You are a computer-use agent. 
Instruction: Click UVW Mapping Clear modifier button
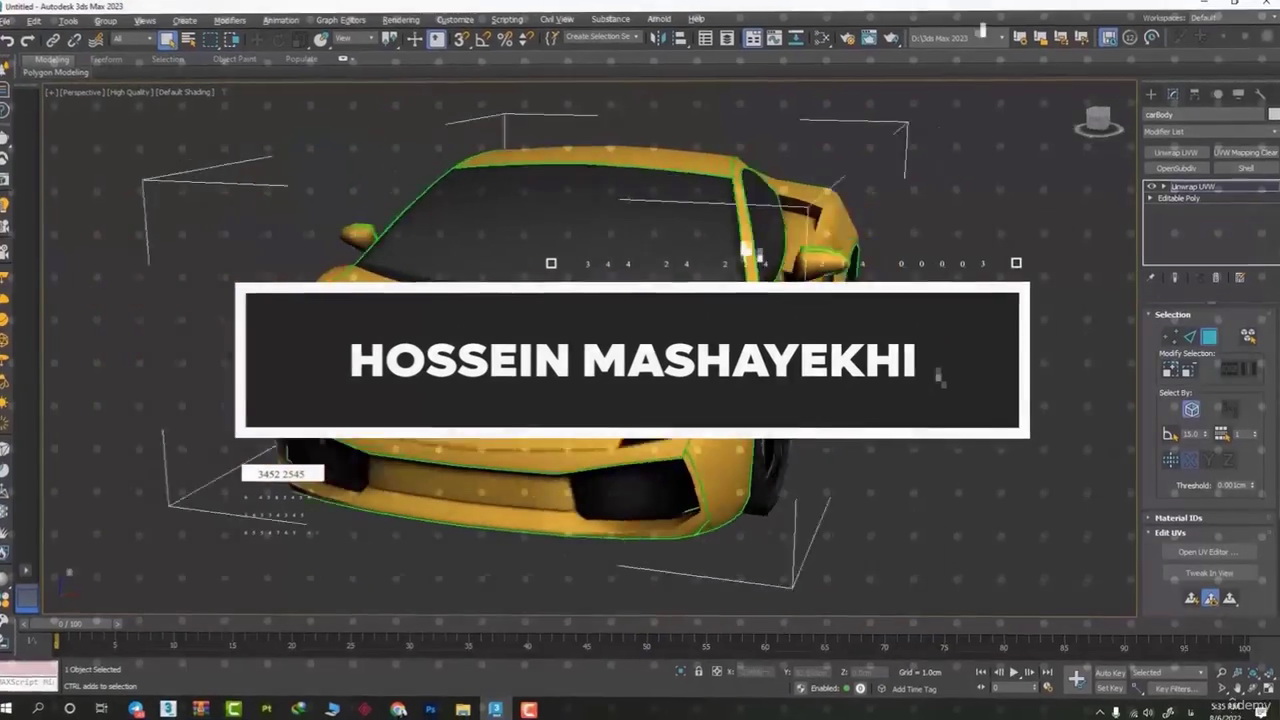1245,152
